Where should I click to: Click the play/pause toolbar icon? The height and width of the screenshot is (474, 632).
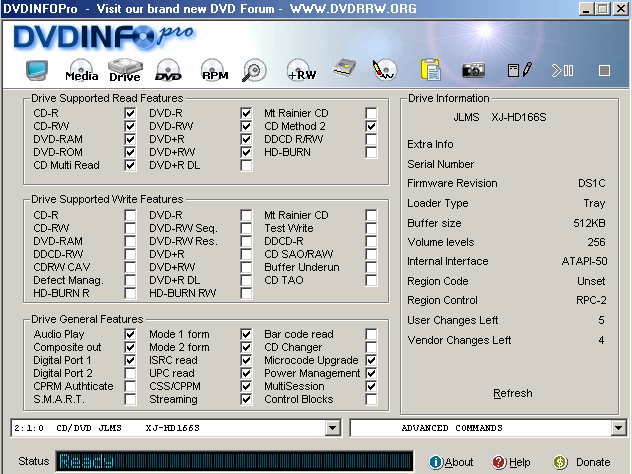click(x=562, y=71)
